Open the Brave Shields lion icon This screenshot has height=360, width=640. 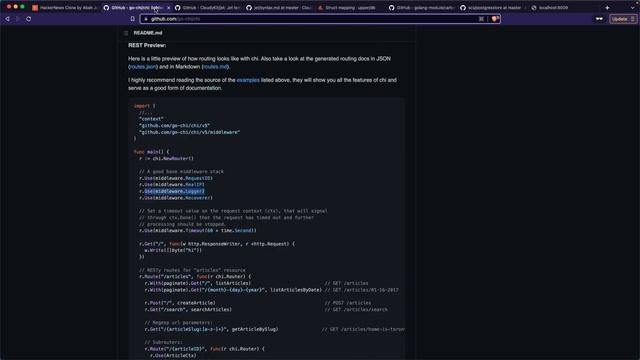click(x=495, y=19)
